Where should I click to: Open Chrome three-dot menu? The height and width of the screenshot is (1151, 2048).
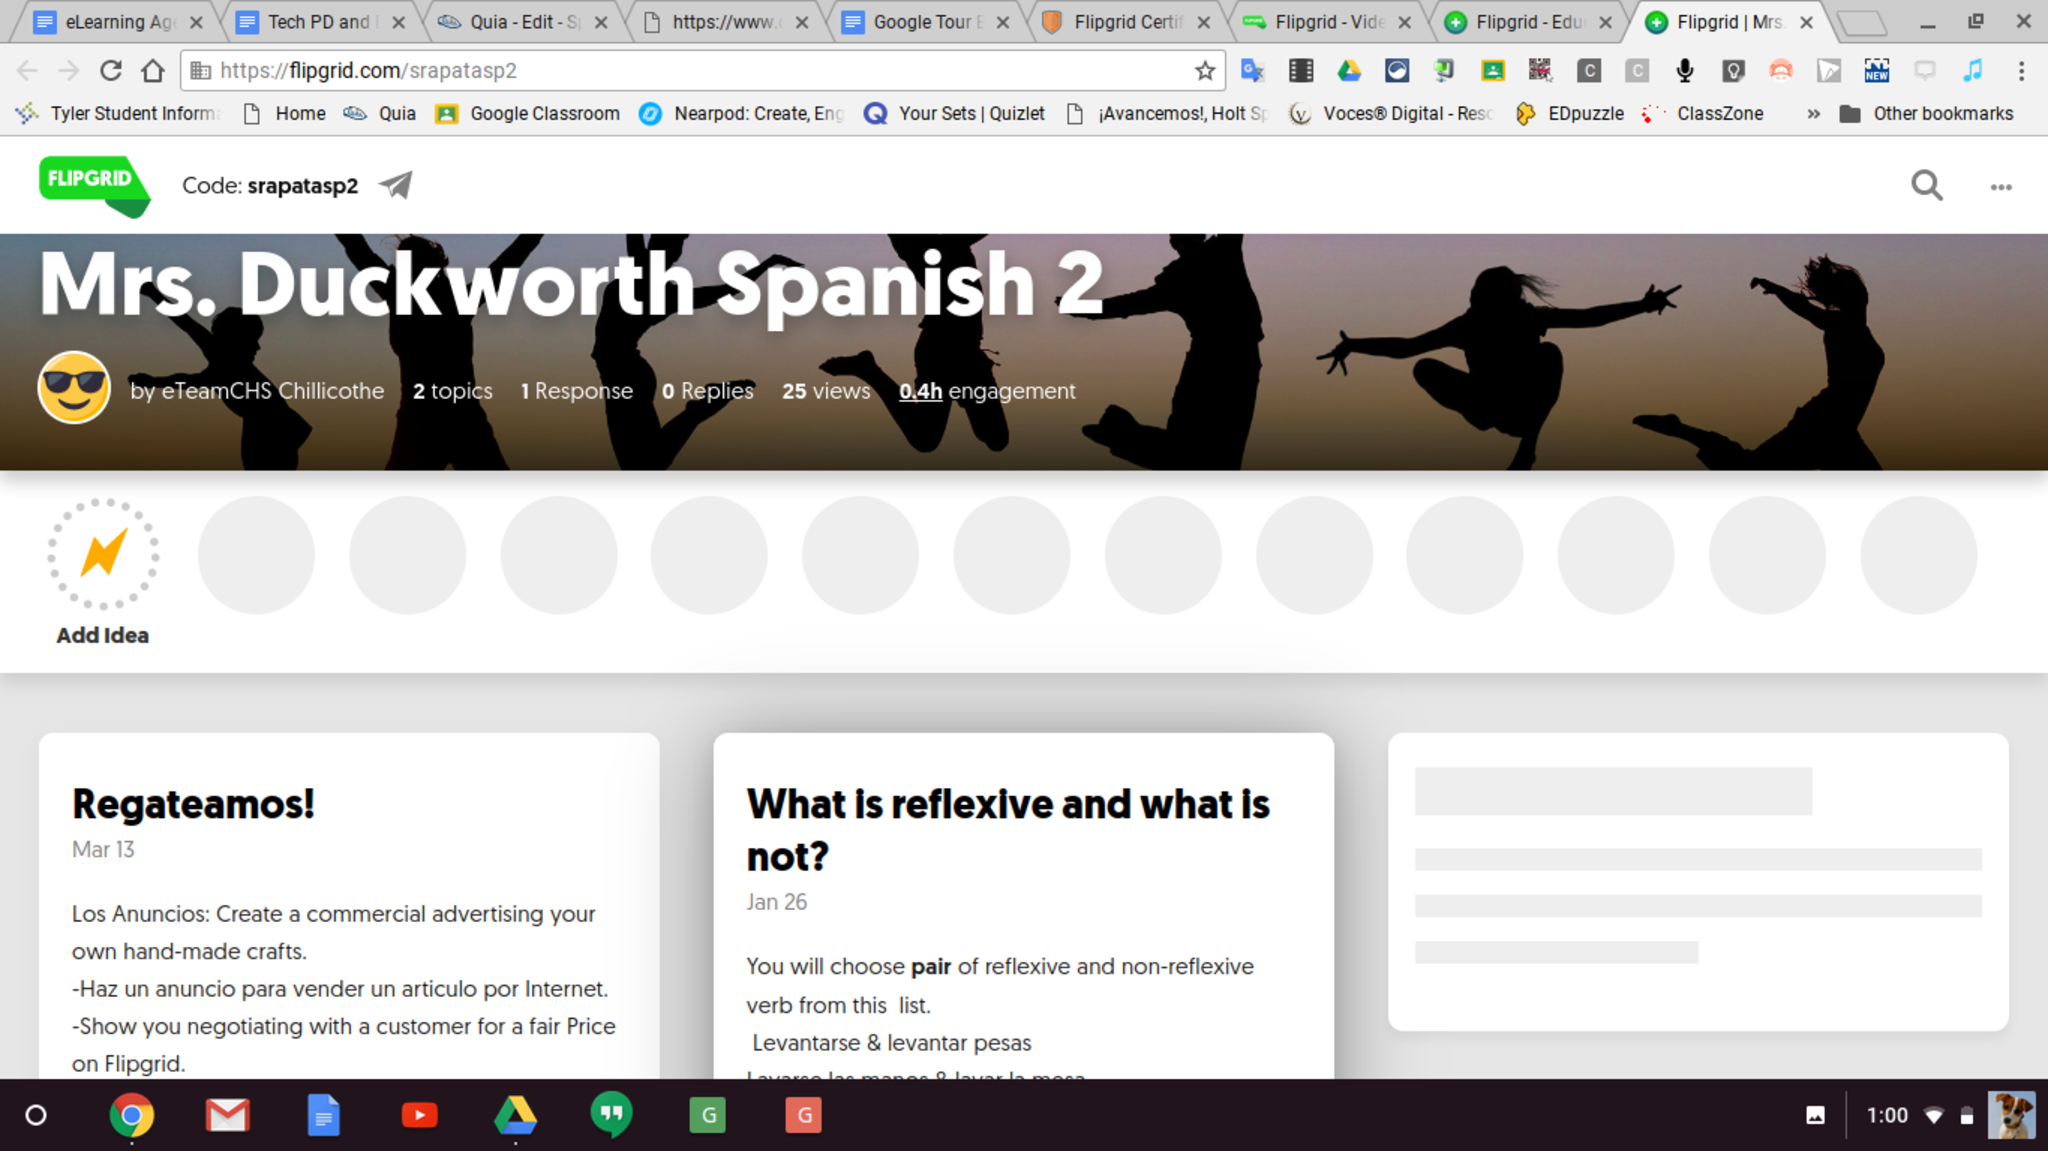pos(2021,71)
